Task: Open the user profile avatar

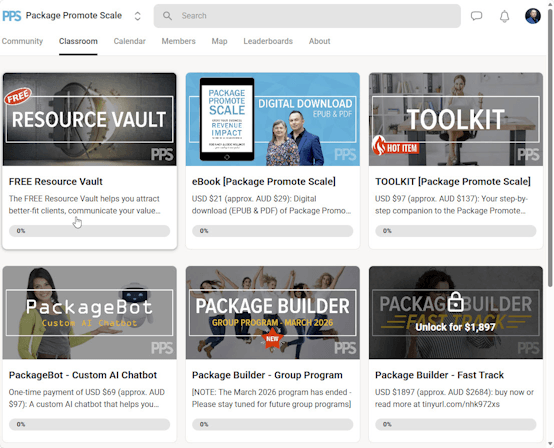Action: click(532, 16)
